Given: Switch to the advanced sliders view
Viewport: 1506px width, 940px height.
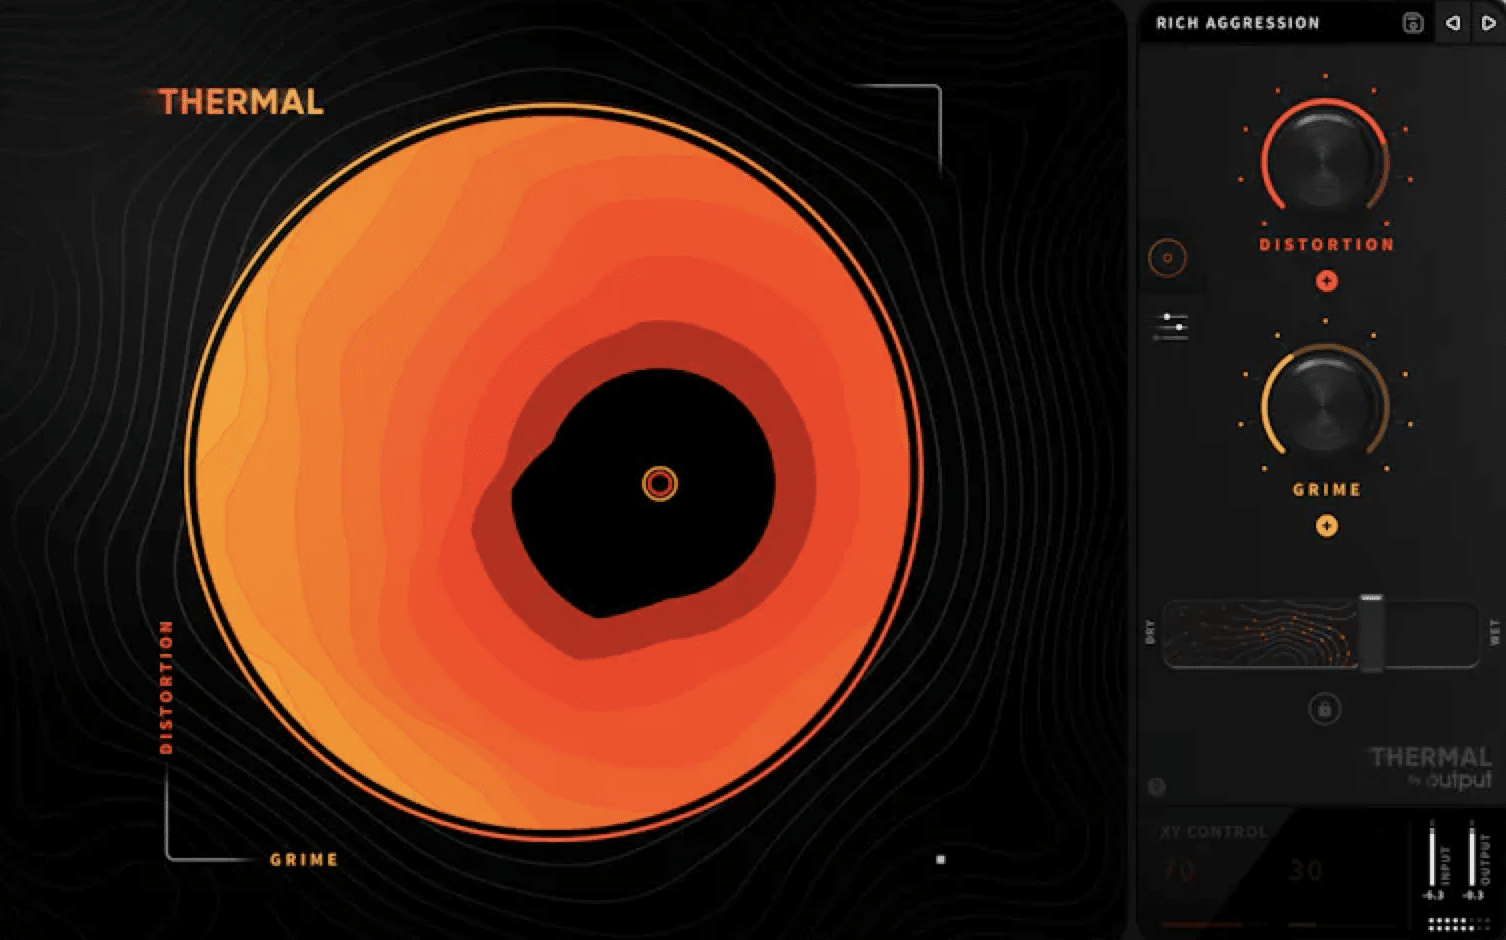Looking at the screenshot, I should (1169, 326).
